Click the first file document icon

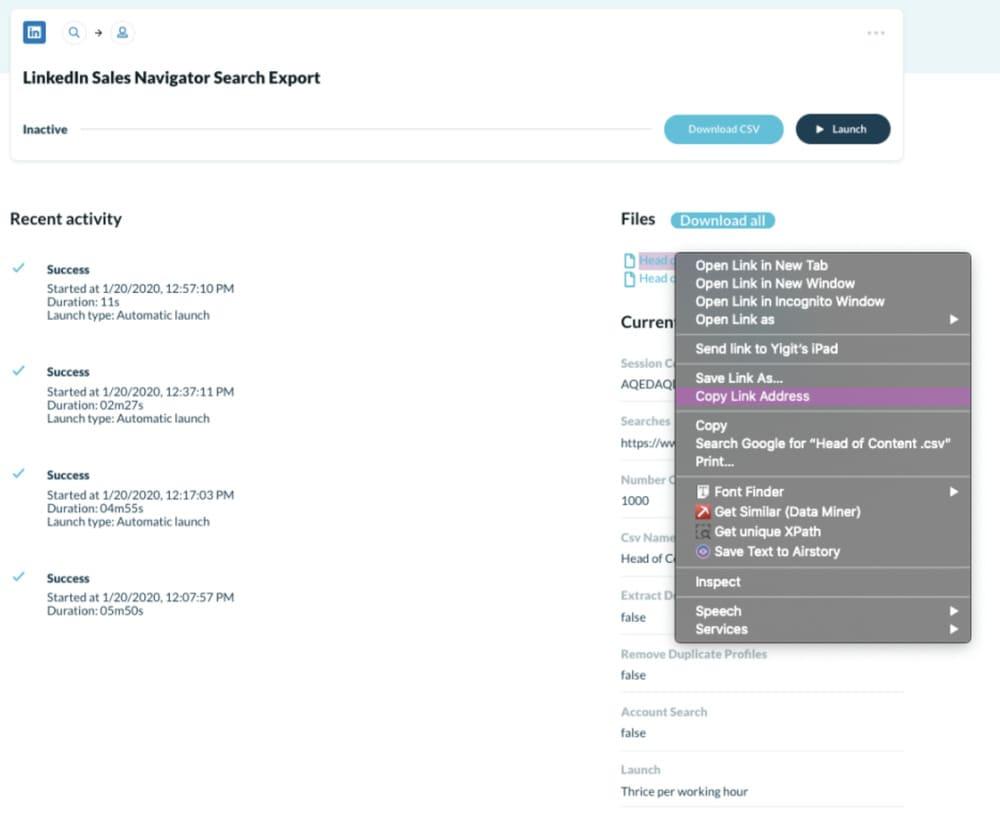click(x=629, y=260)
